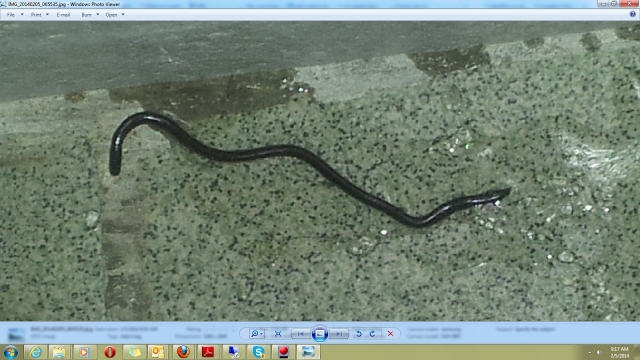Open the zoom magnifier control
The image size is (640, 360).
256,334
